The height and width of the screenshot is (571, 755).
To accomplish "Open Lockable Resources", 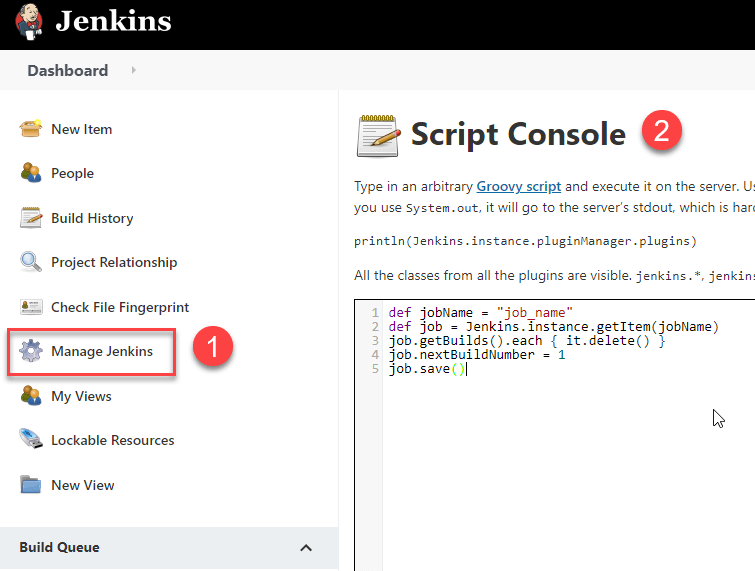I will click(x=113, y=440).
